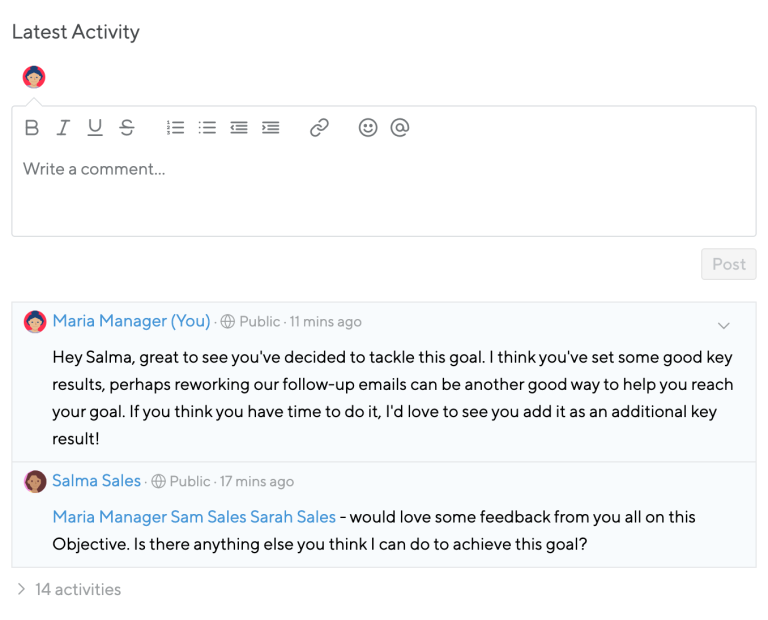Screen dimensions: 768x620
Task: Open the Sarah Sales mention link
Action: (x=293, y=517)
